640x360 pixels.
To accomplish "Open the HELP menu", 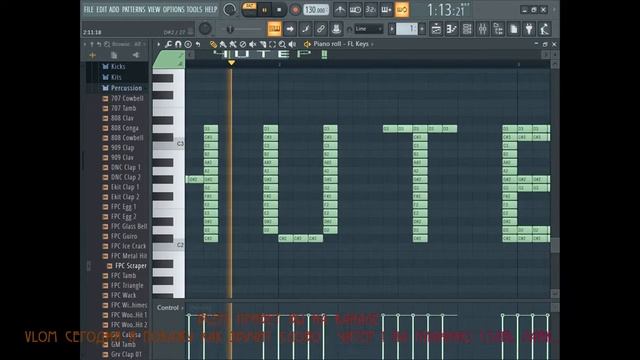I will click(x=211, y=9).
